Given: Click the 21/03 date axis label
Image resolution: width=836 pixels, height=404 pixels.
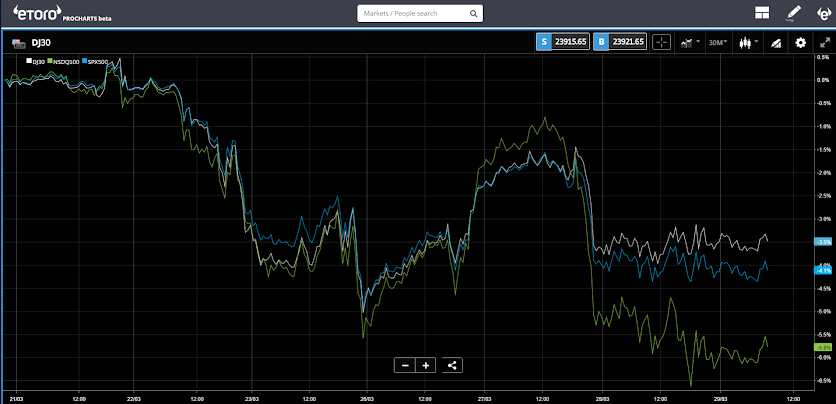Looking at the screenshot, I should pyautogui.click(x=17, y=398).
